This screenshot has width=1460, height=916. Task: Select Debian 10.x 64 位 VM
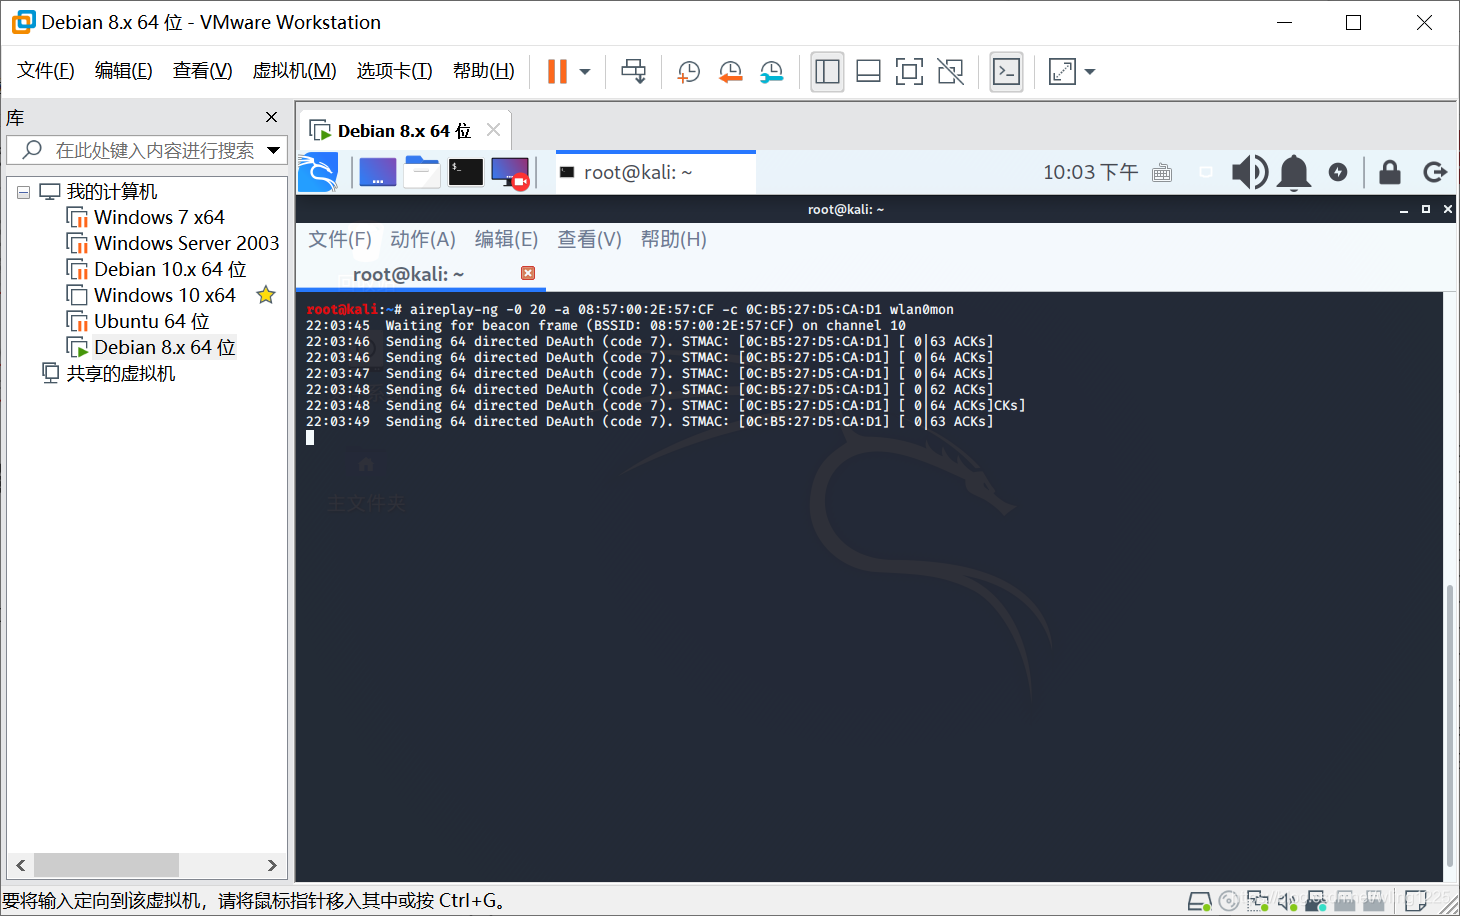pyautogui.click(x=170, y=269)
